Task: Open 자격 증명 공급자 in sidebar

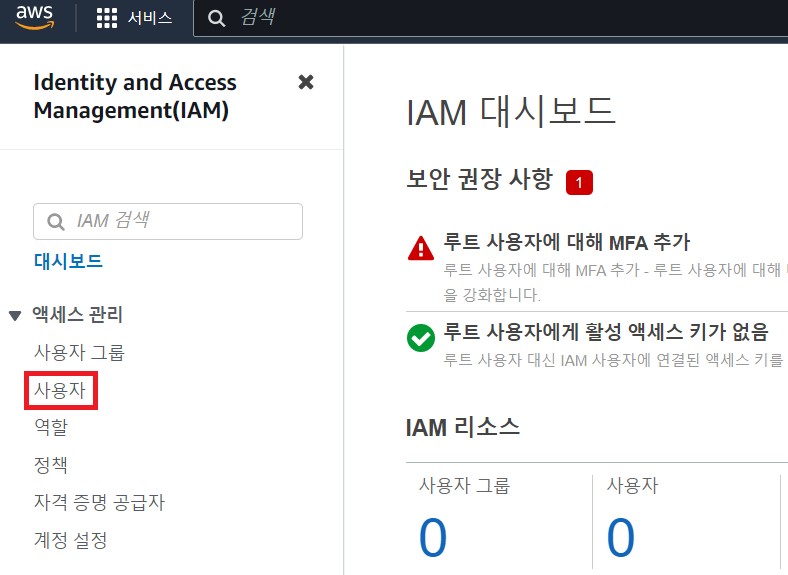Action: (x=99, y=503)
